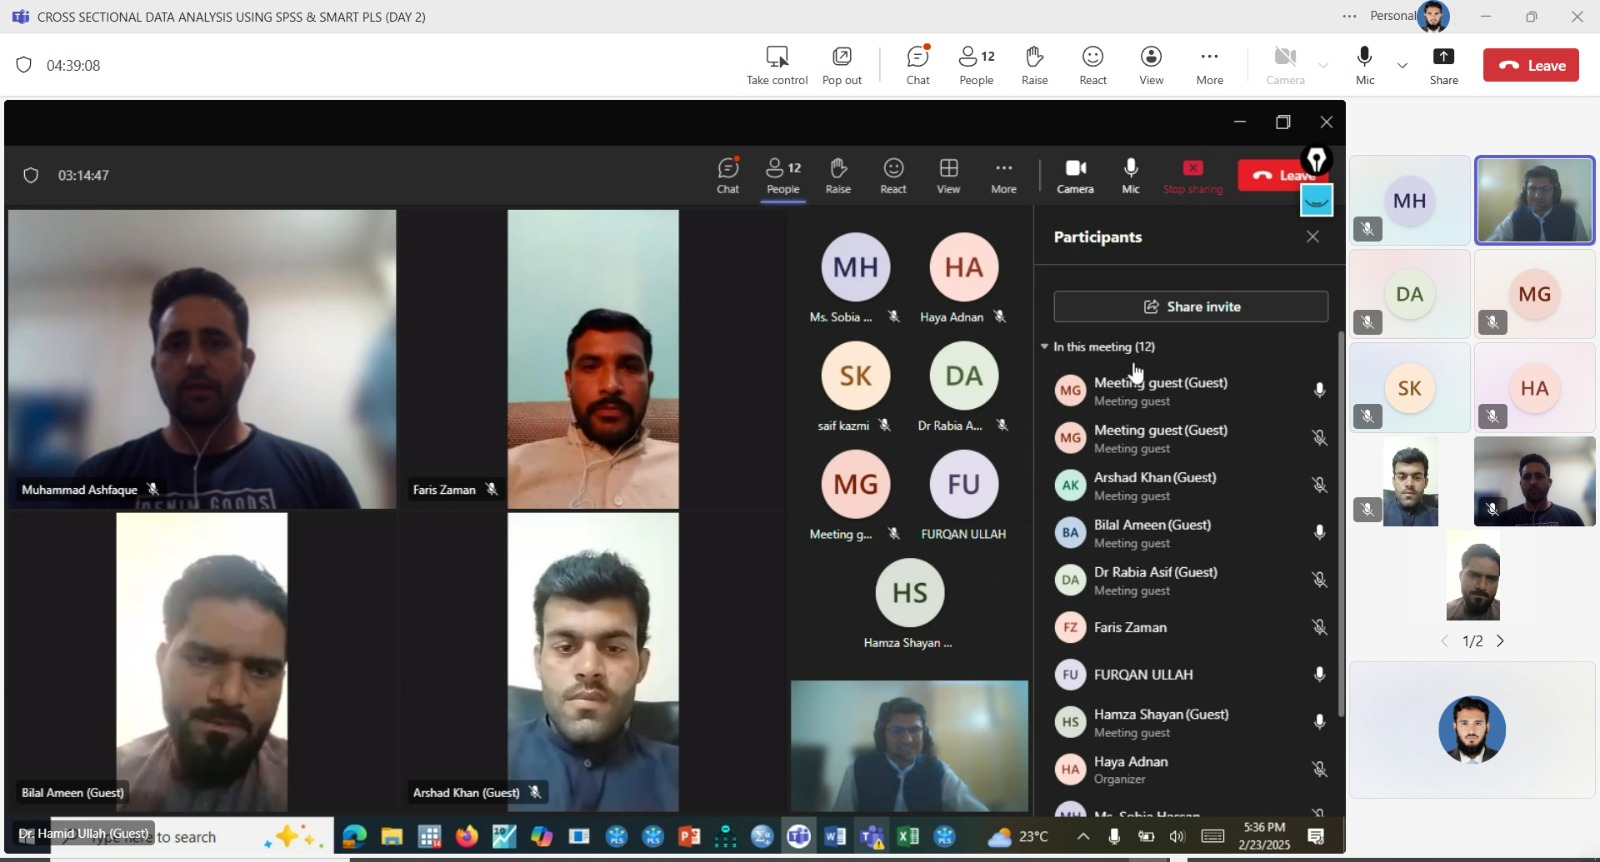
Task: Toggle Bilal Ameen's microphone in participants list
Action: click(x=1319, y=532)
